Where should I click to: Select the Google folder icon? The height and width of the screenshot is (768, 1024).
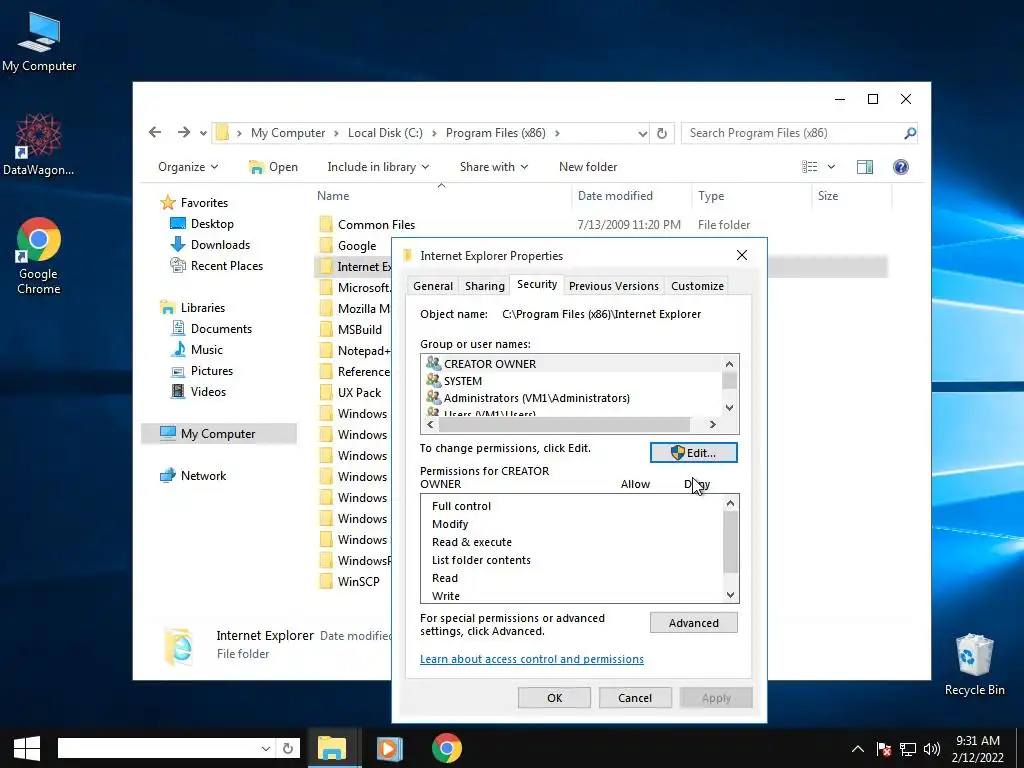(x=326, y=246)
